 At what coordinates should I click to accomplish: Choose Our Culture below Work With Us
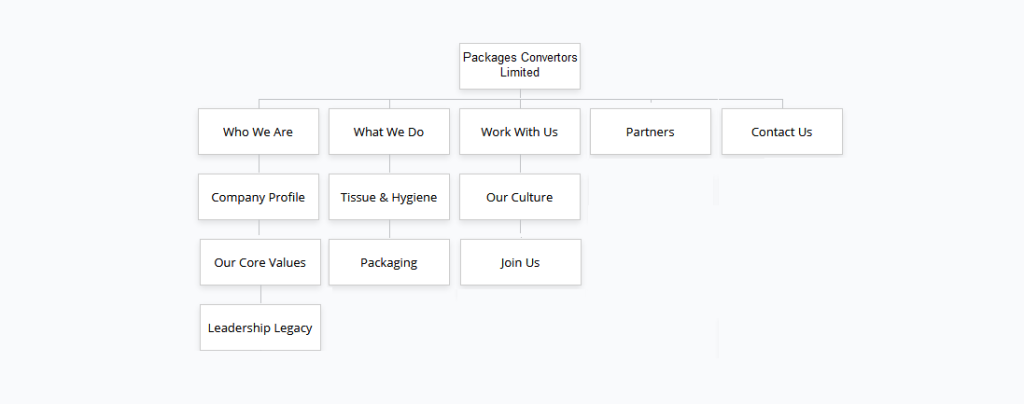pos(520,197)
